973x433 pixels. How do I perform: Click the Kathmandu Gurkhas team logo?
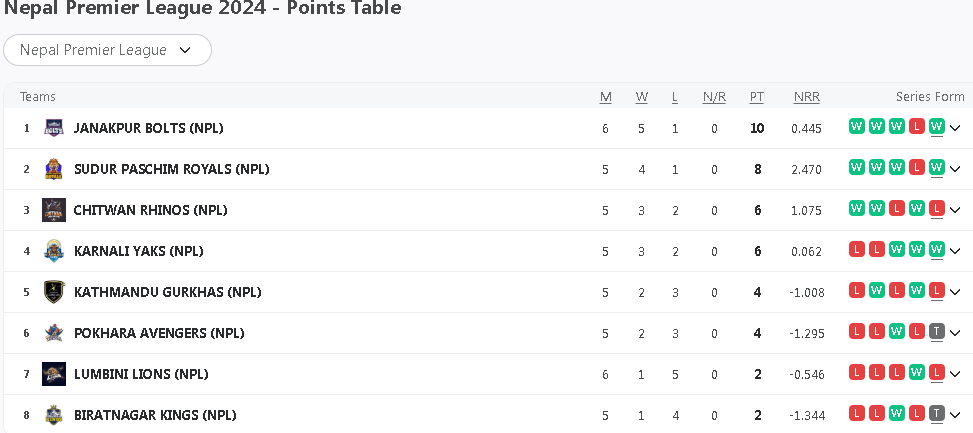(x=54, y=292)
